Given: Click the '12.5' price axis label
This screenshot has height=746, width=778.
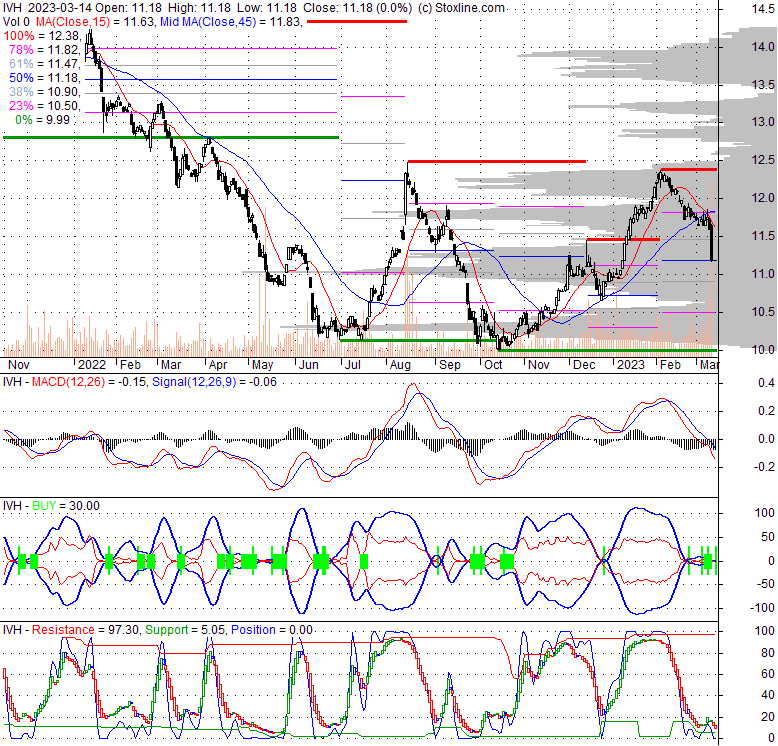Looking at the screenshot, I should tap(763, 160).
